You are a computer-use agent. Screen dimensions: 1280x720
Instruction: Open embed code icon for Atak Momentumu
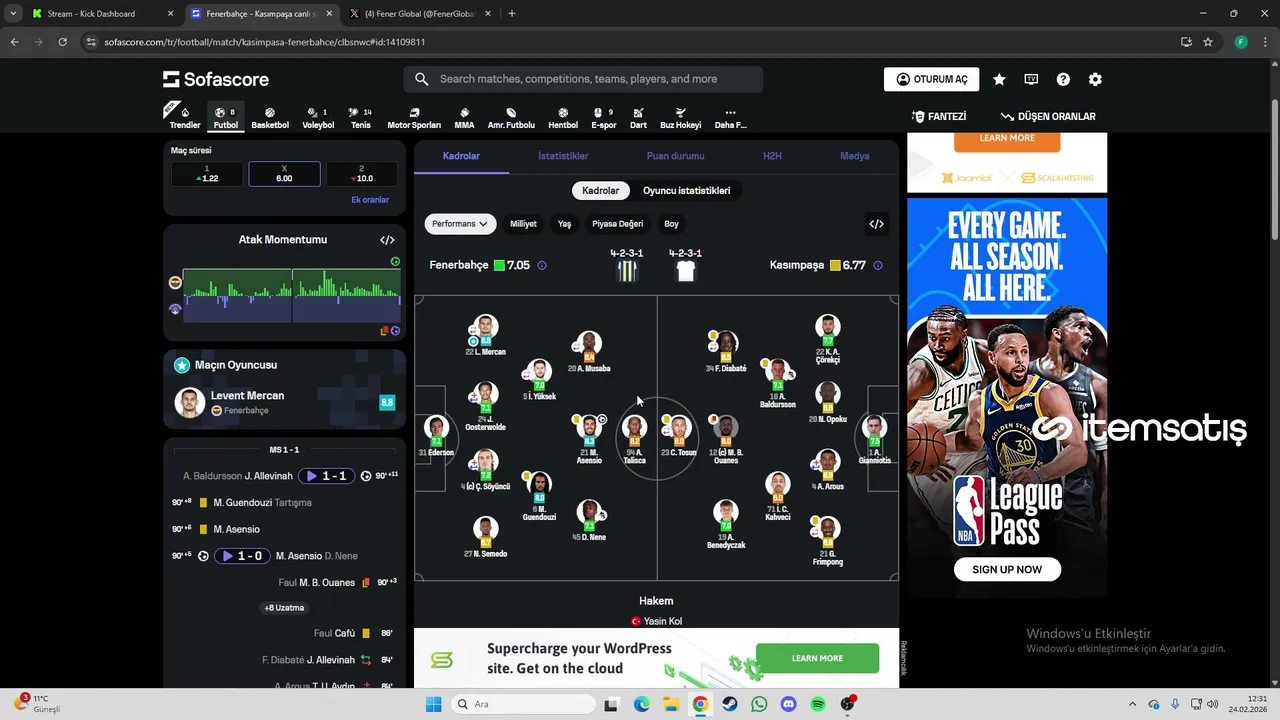(387, 240)
